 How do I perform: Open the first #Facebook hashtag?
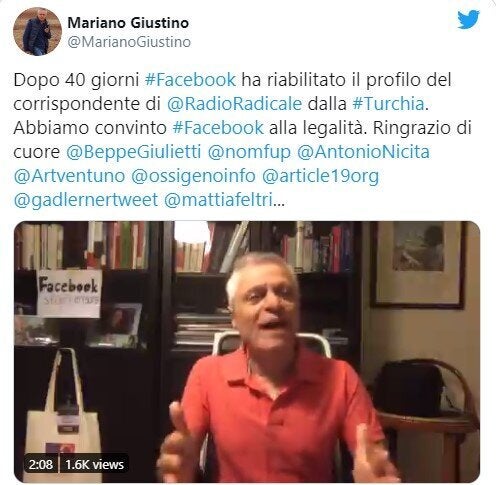click(x=190, y=80)
